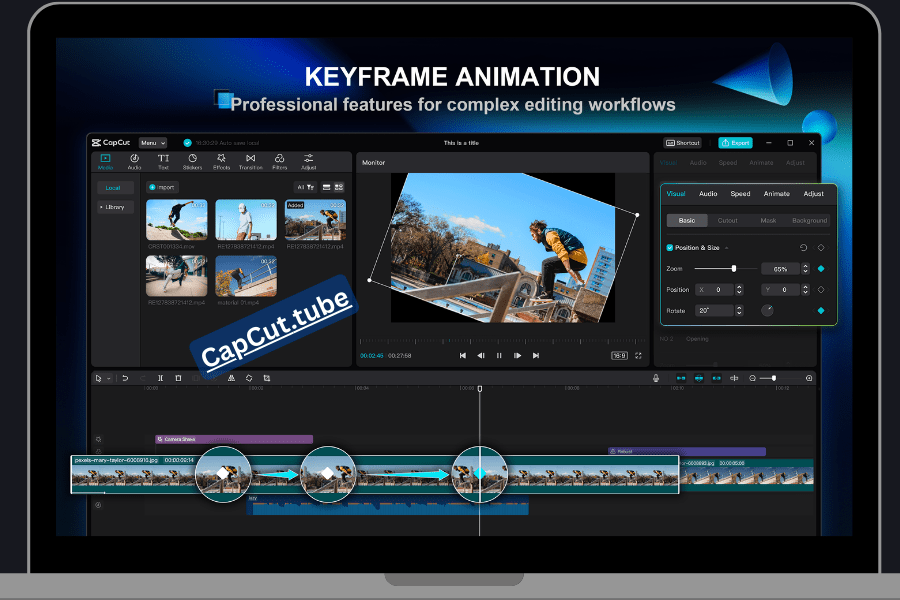Image resolution: width=900 pixels, height=600 pixels.
Task: Switch to the Cutout sub-tab
Action: click(x=727, y=220)
